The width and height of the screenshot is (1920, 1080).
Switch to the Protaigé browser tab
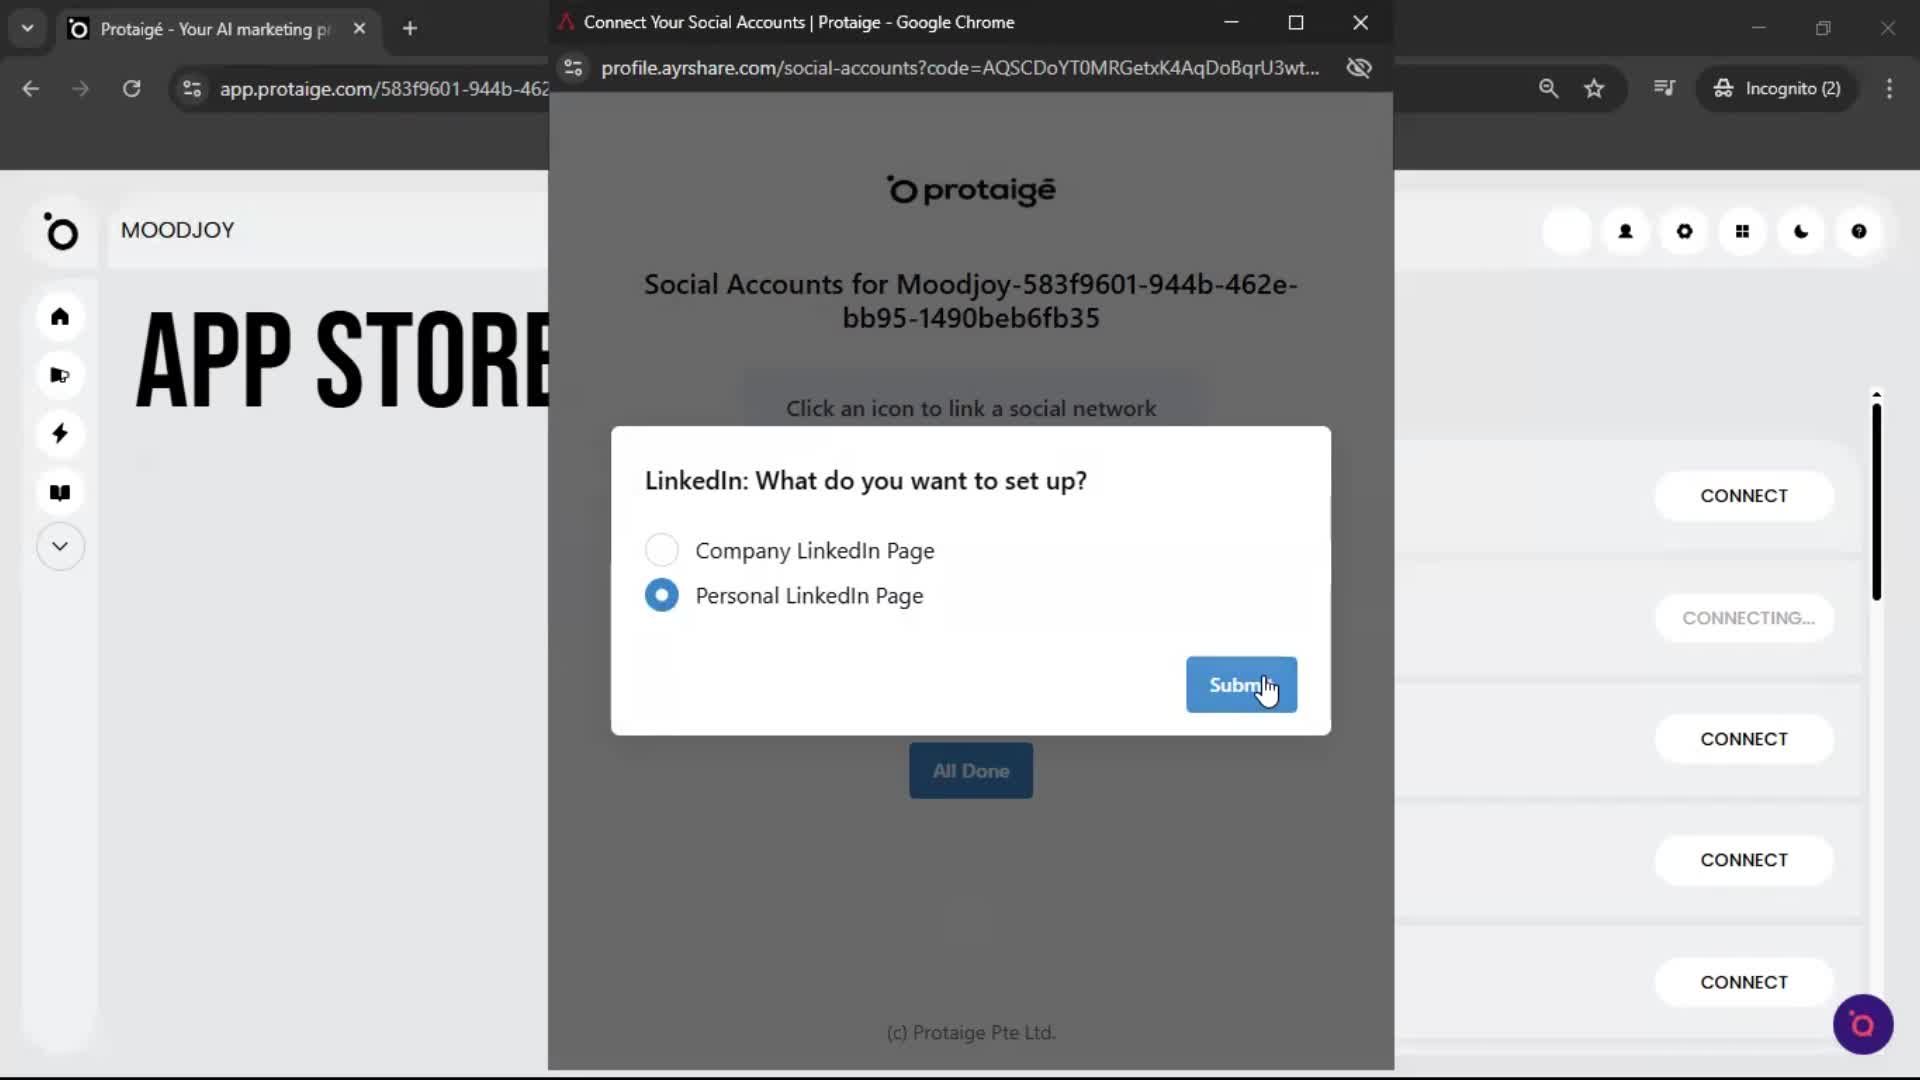click(200, 28)
